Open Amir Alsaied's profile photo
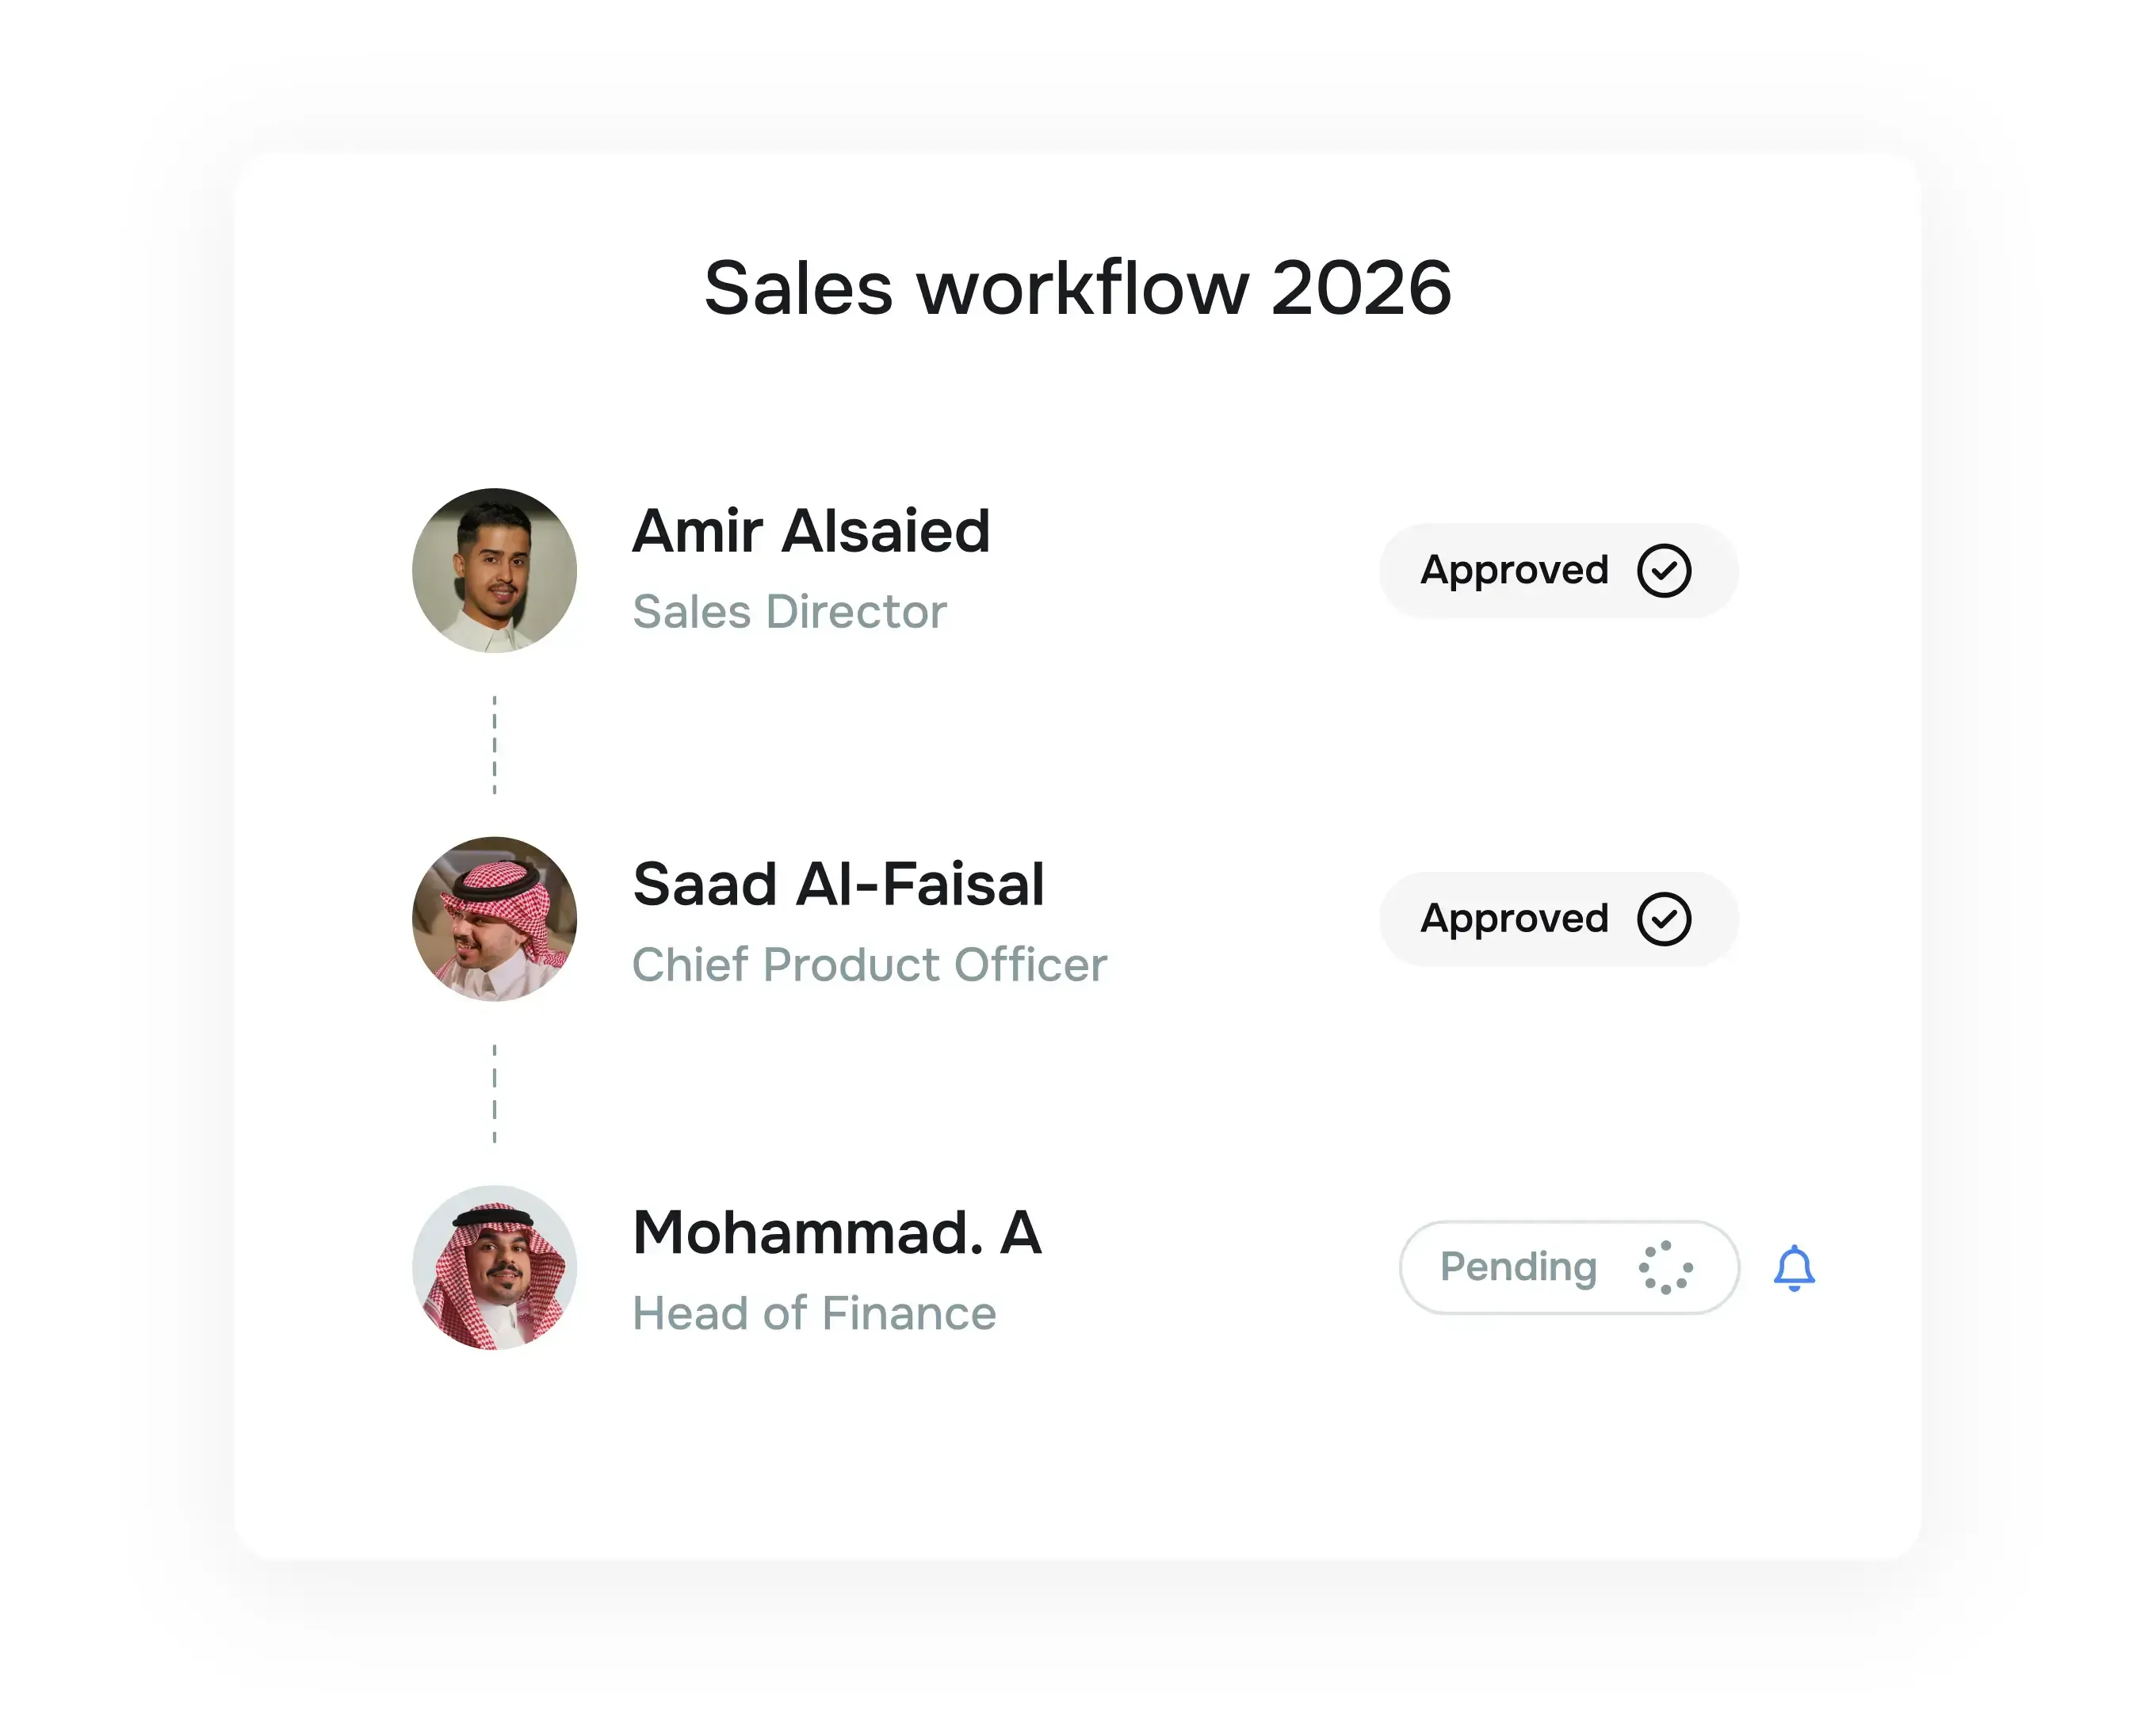The height and width of the screenshot is (1712, 2156). [494, 570]
